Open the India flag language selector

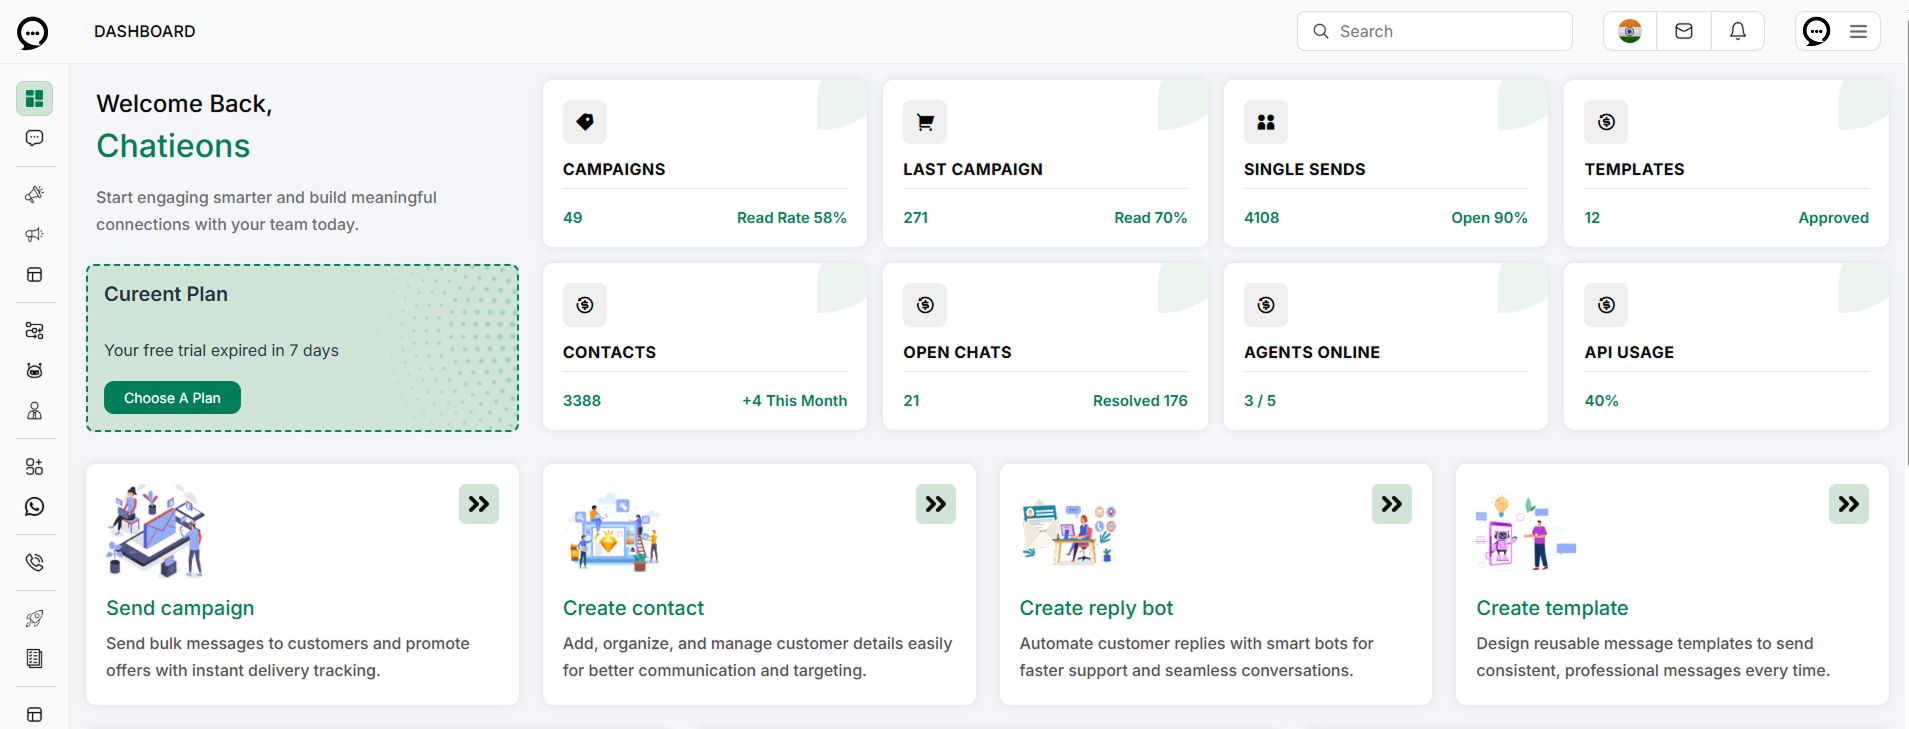click(1629, 31)
